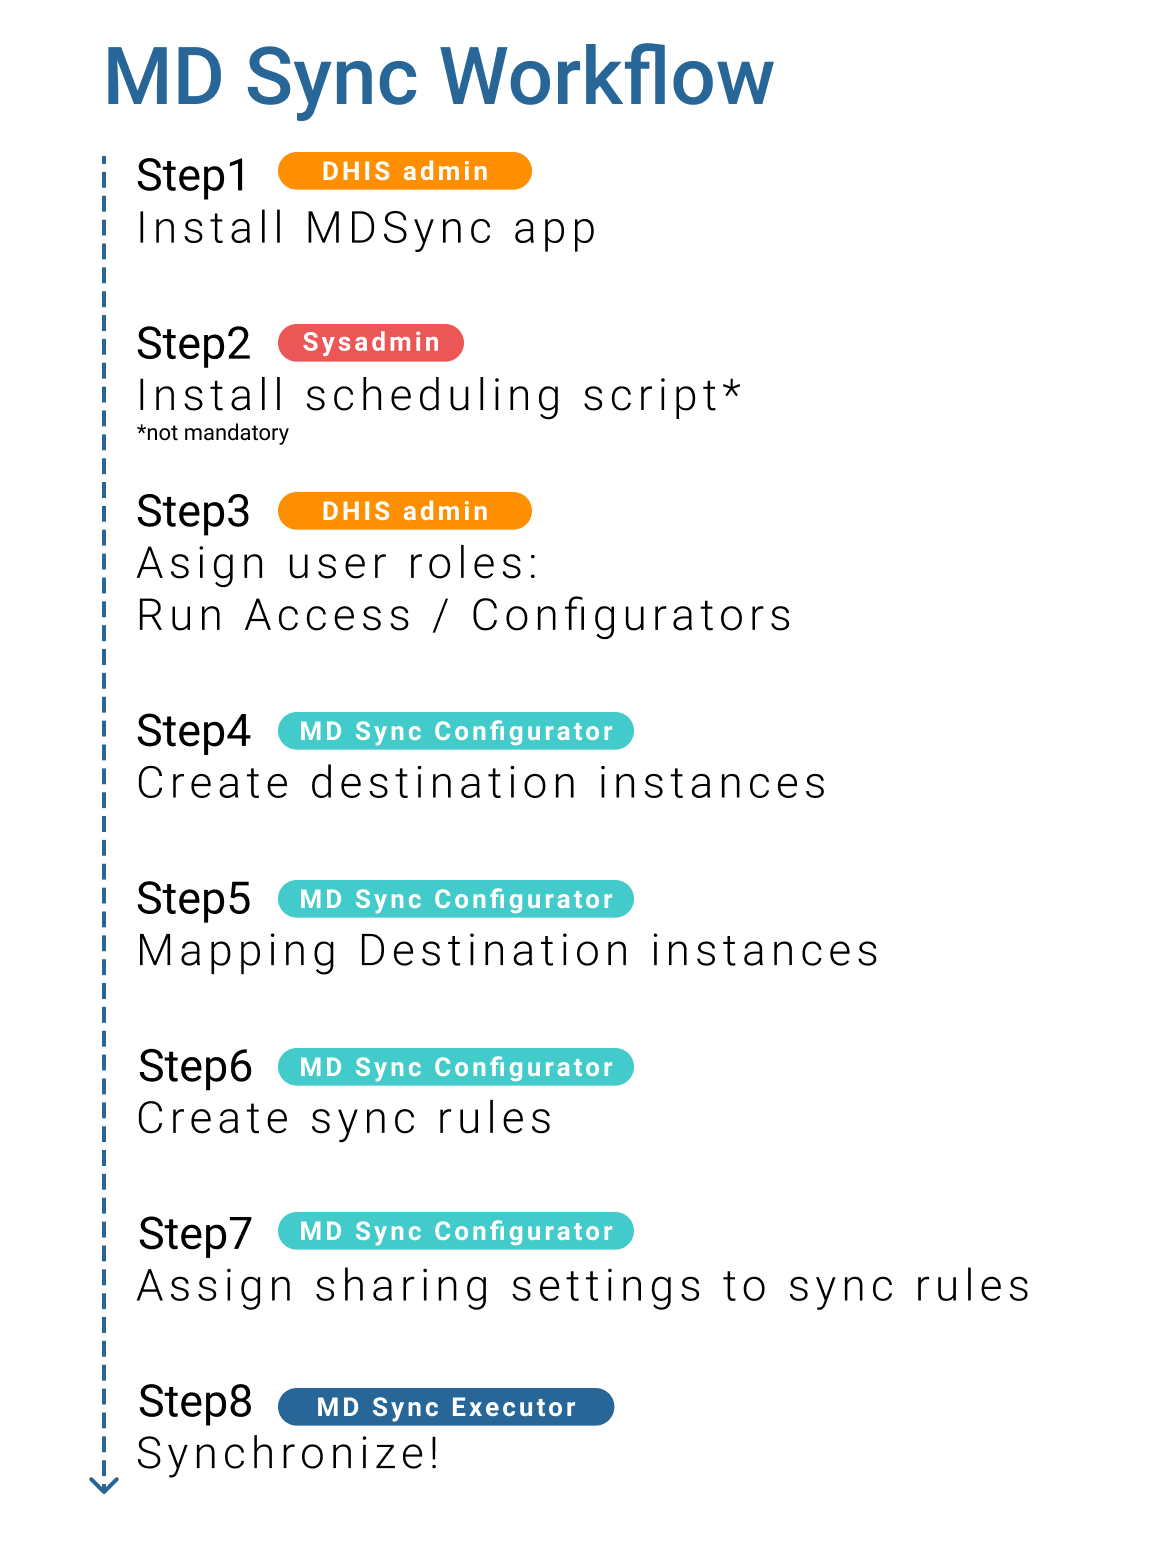Click the MD Sync Workflow title
This screenshot has width=1156, height=1566.
(x=439, y=78)
